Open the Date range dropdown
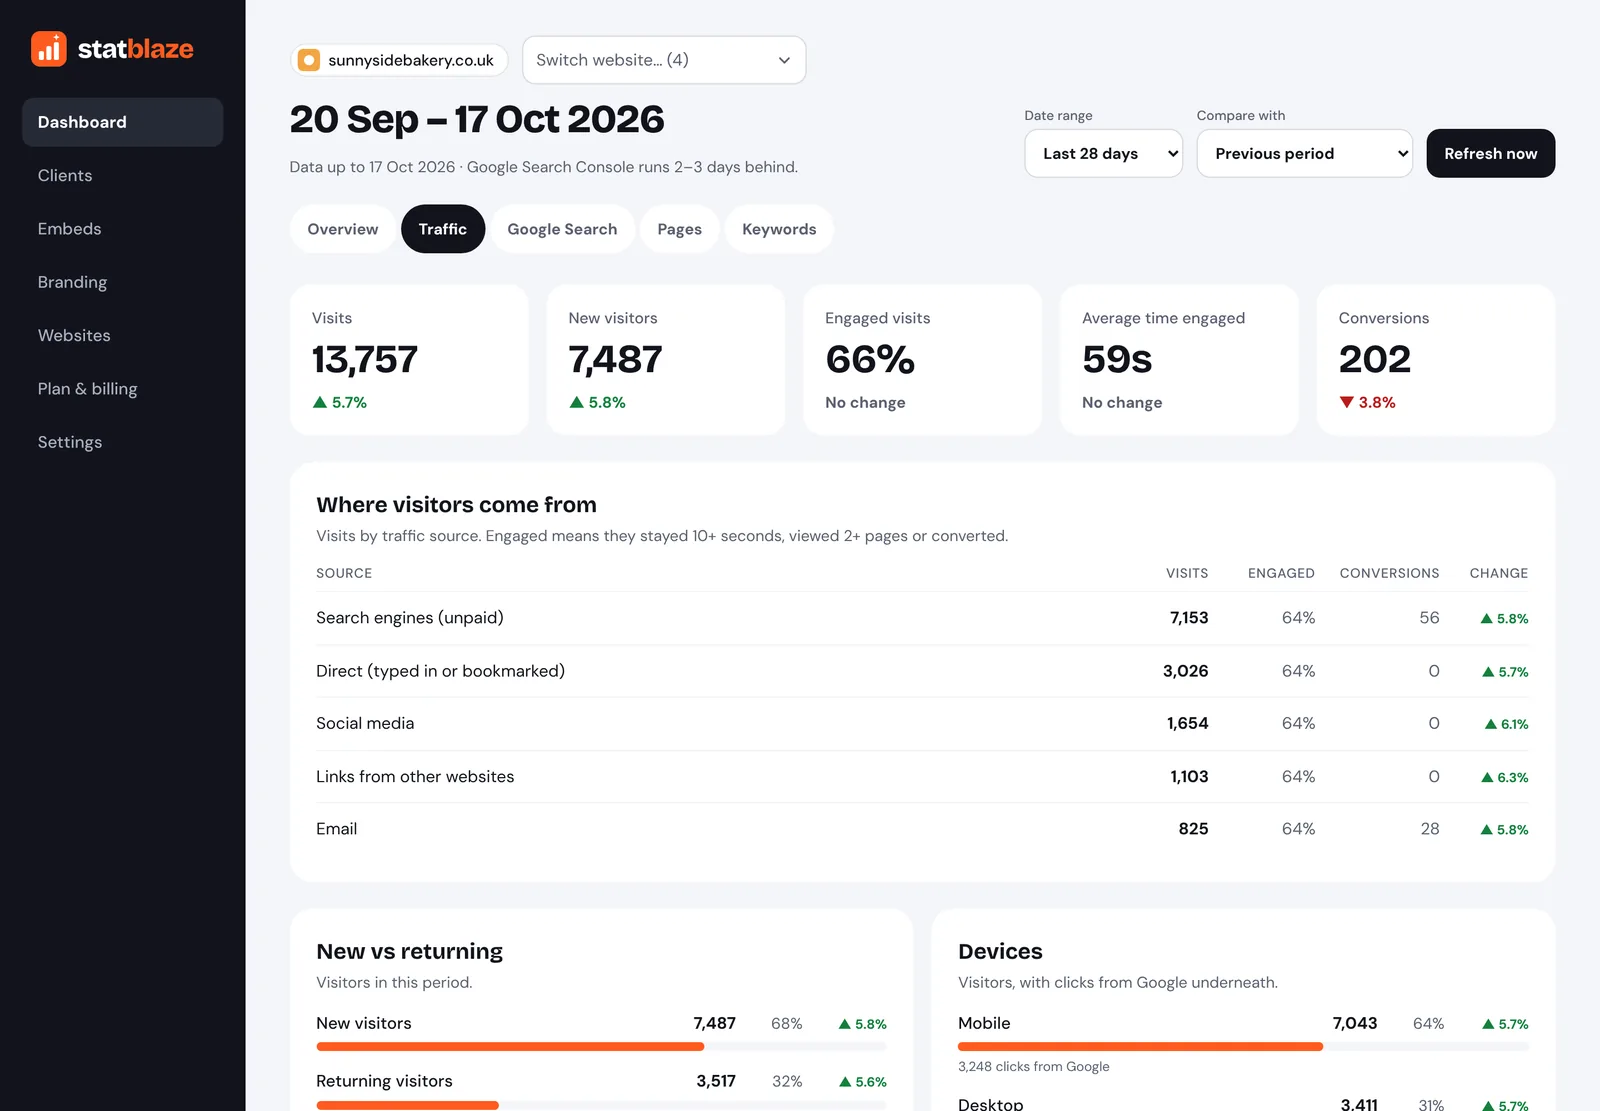The height and width of the screenshot is (1111, 1600). click(x=1103, y=153)
